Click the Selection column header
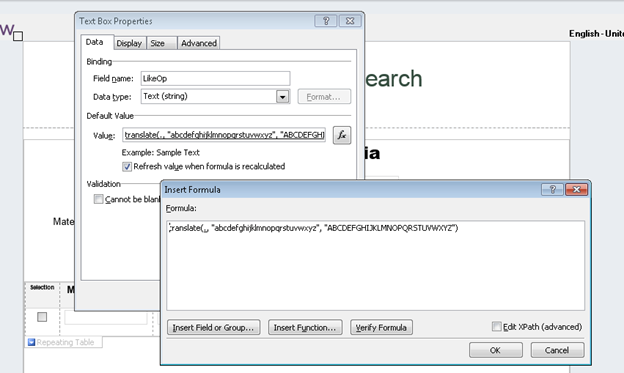The height and width of the screenshot is (373, 624). (42, 287)
